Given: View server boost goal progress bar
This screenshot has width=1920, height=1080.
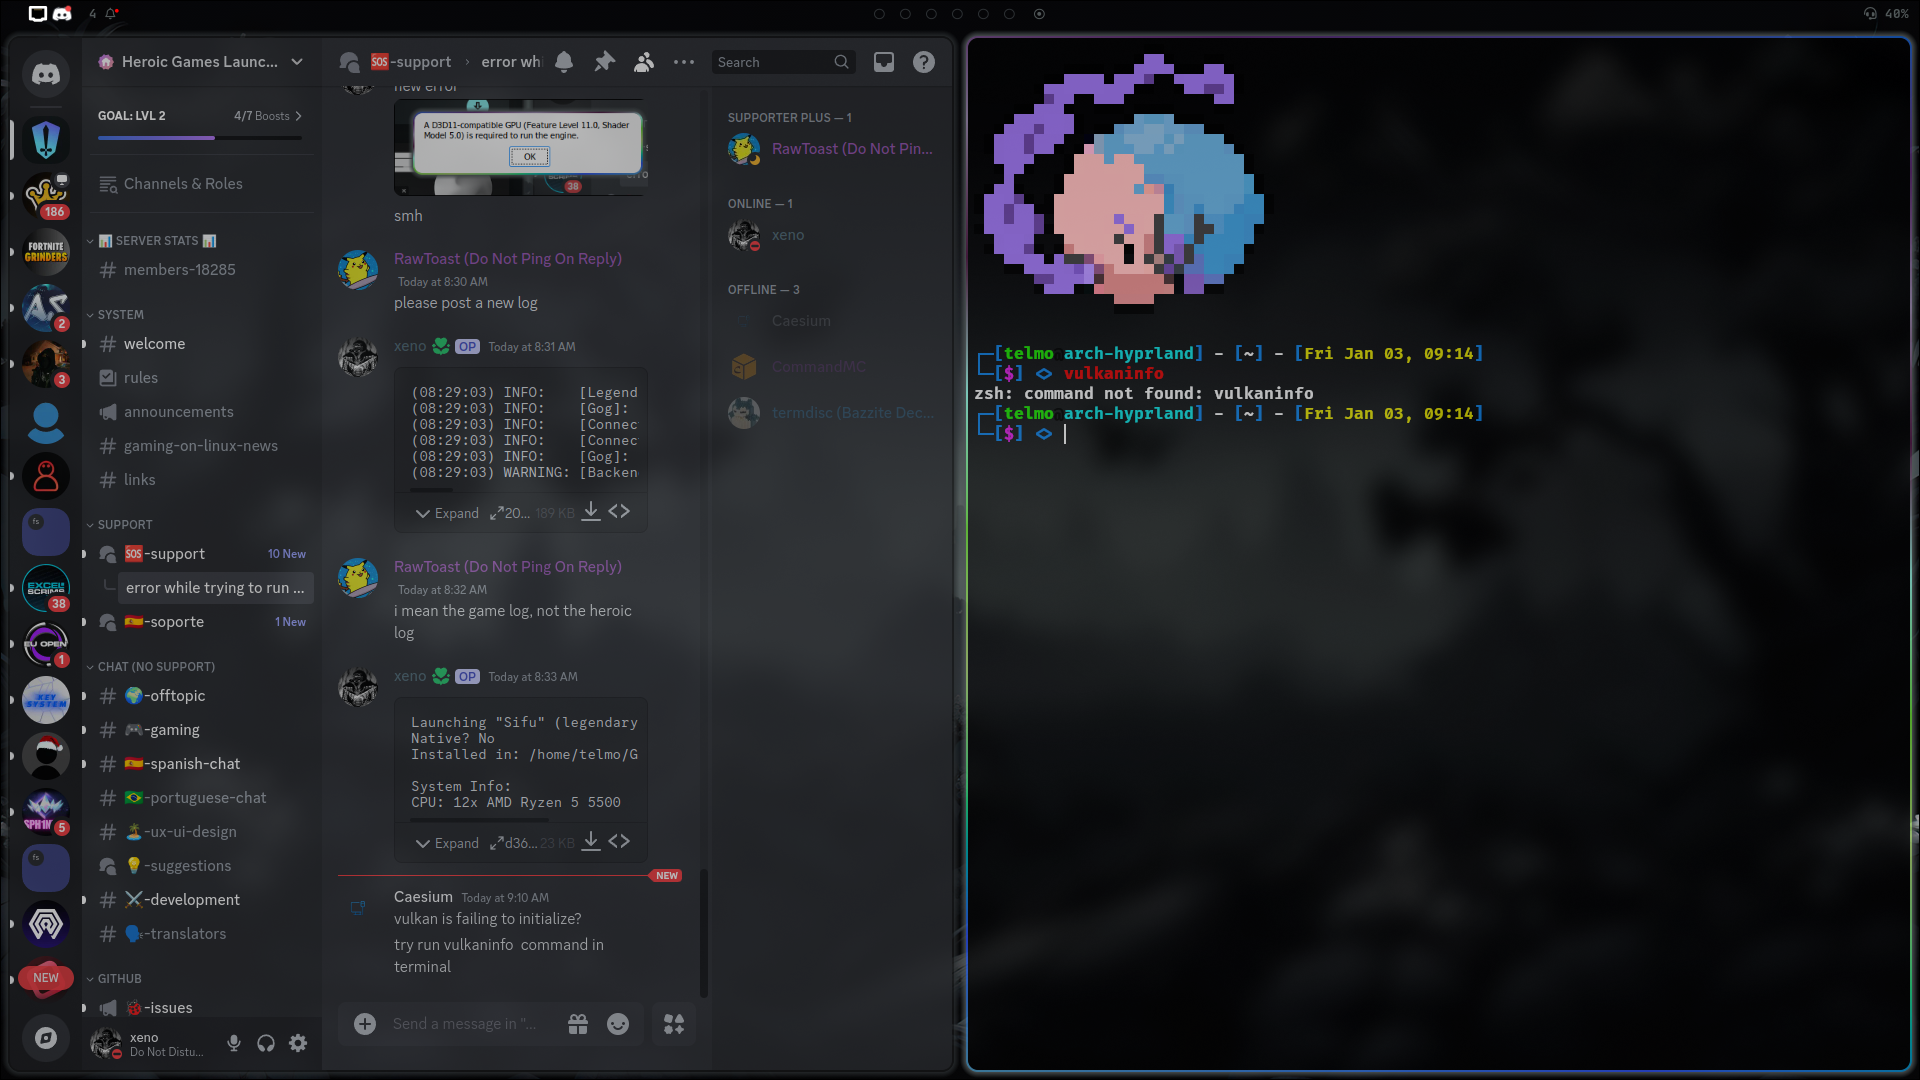Looking at the screenshot, I should click(200, 137).
